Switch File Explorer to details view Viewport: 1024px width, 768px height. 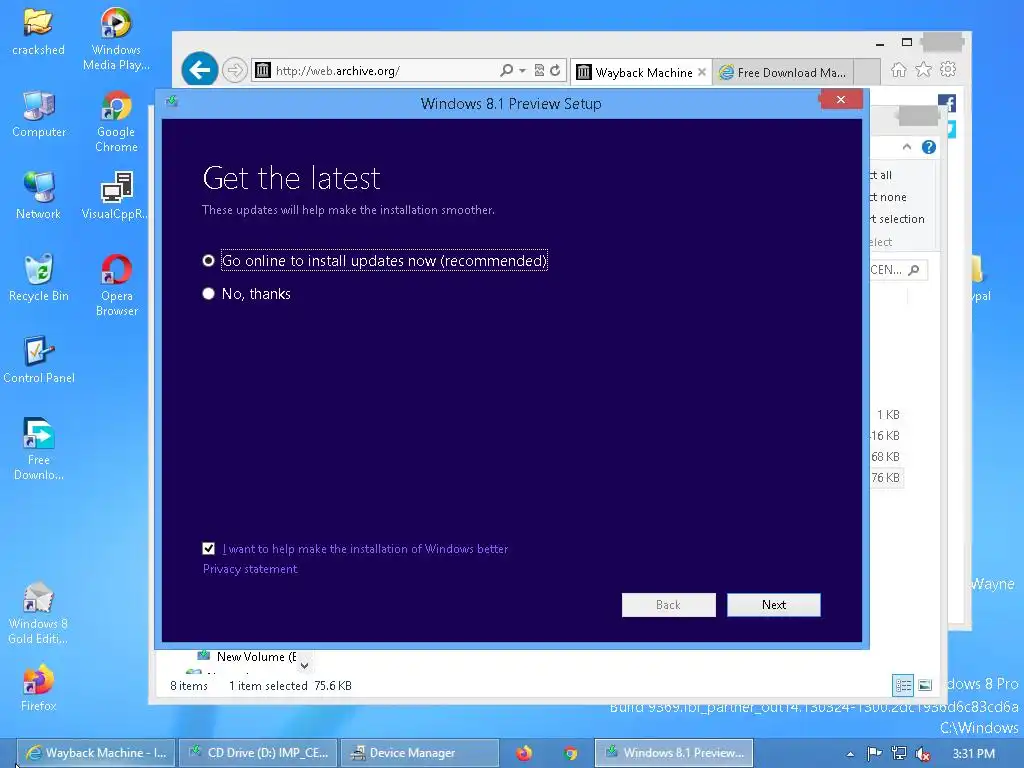904,685
